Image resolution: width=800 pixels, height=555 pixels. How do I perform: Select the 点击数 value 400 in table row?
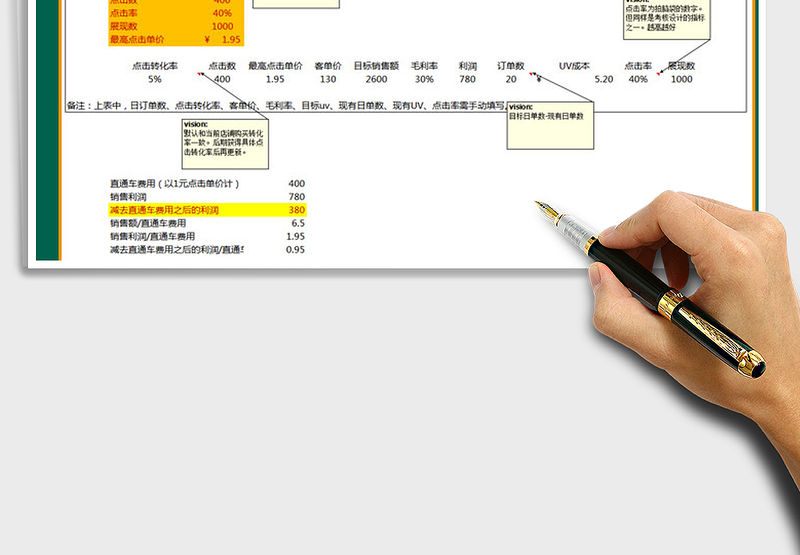(222, 79)
